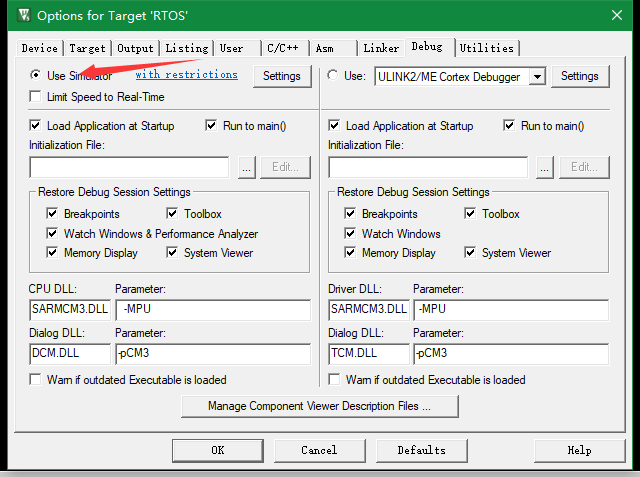
Task: Open the Utilities tab
Action: click(x=487, y=48)
